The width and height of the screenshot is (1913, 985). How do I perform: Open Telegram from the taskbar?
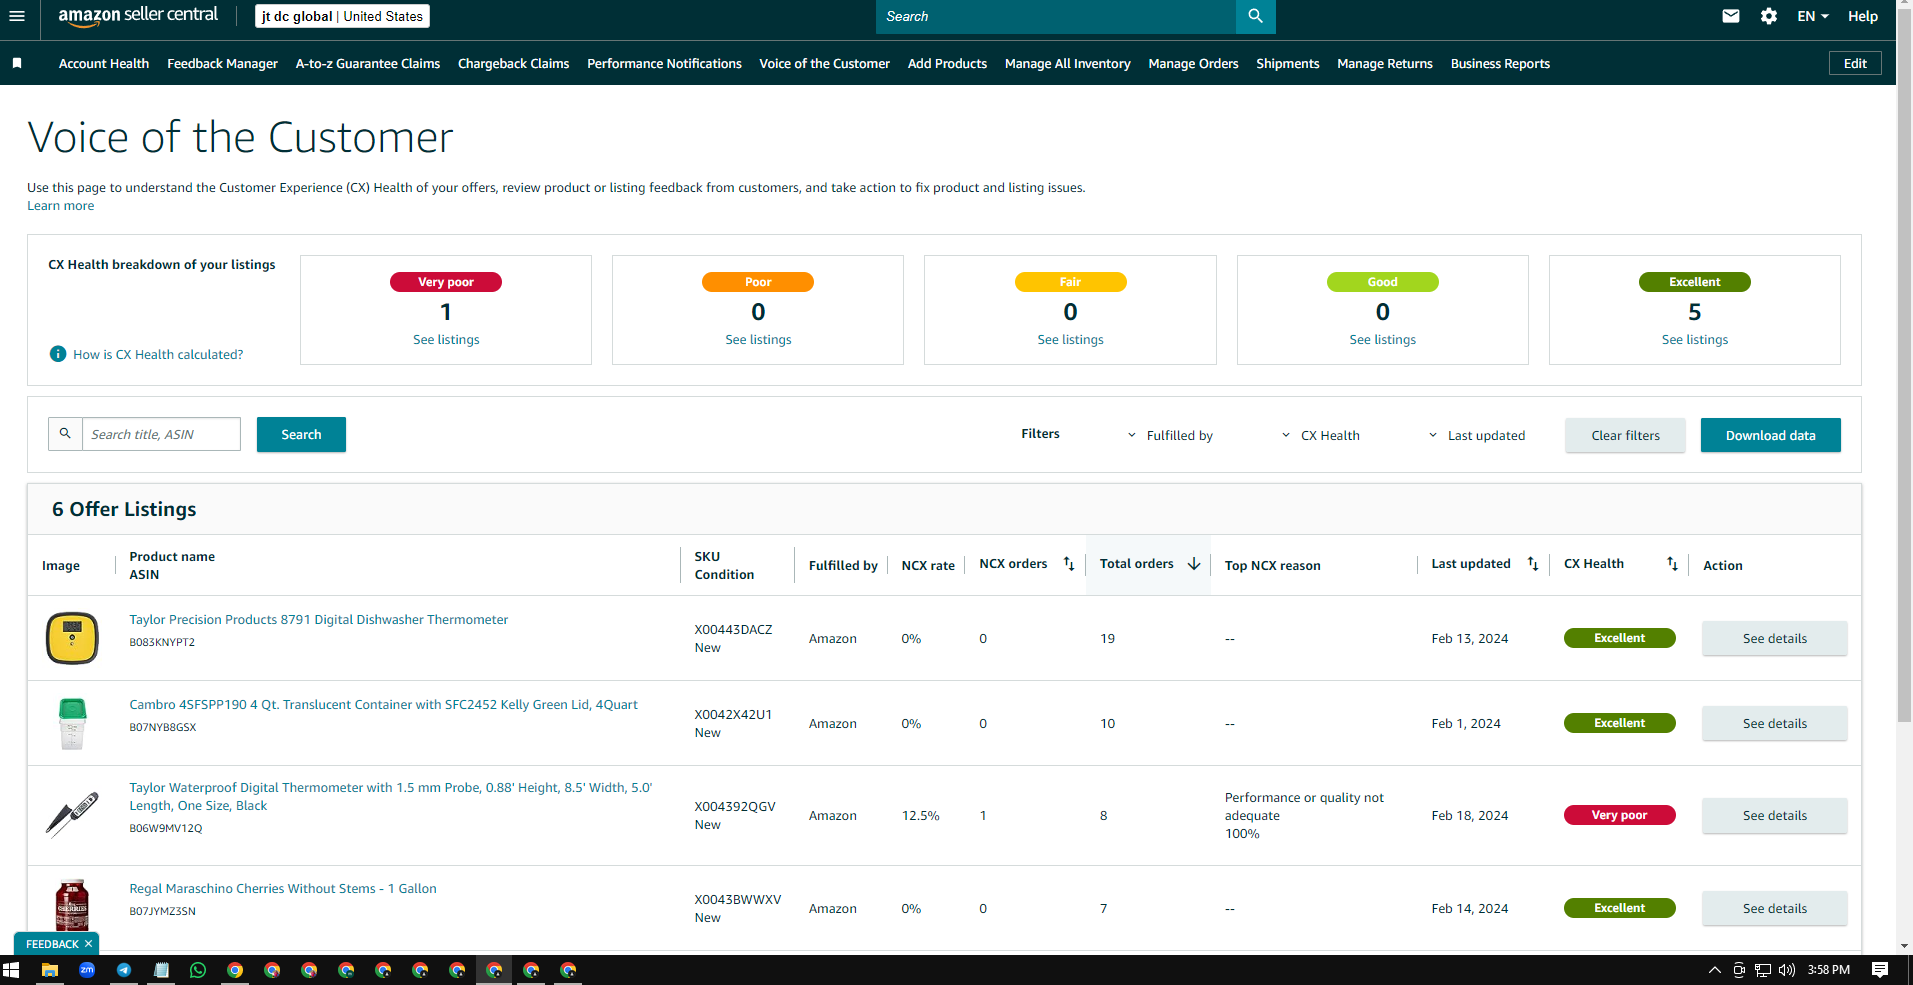coord(124,970)
